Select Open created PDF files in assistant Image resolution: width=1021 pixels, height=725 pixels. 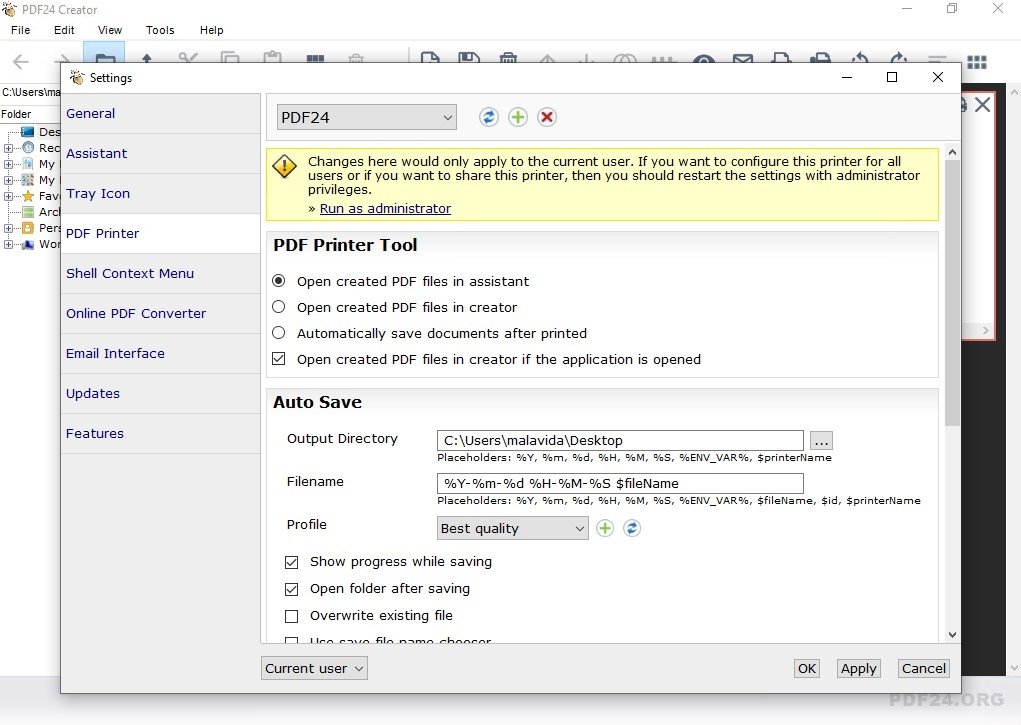(279, 281)
